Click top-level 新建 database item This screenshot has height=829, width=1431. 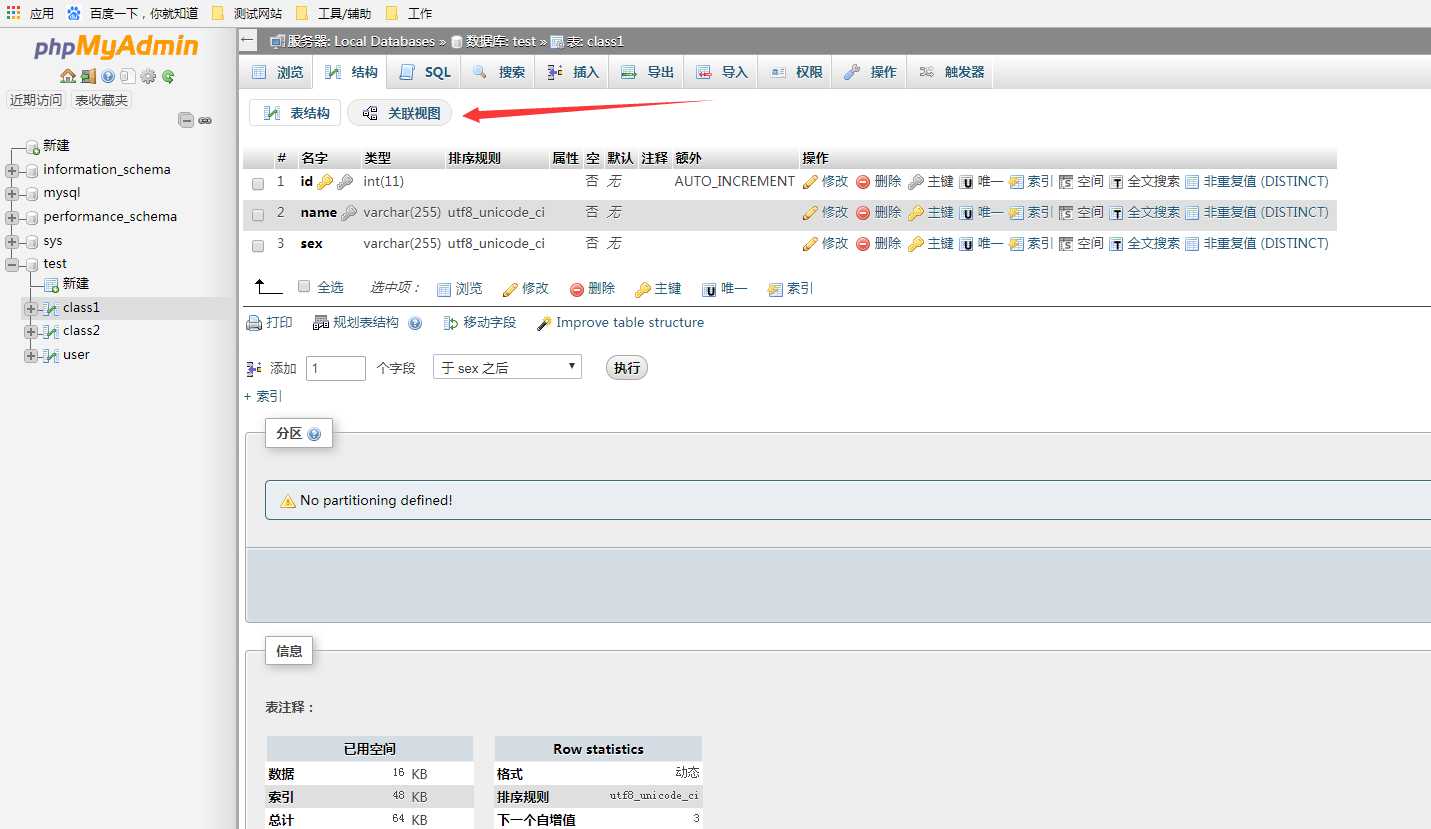pyautogui.click(x=56, y=146)
